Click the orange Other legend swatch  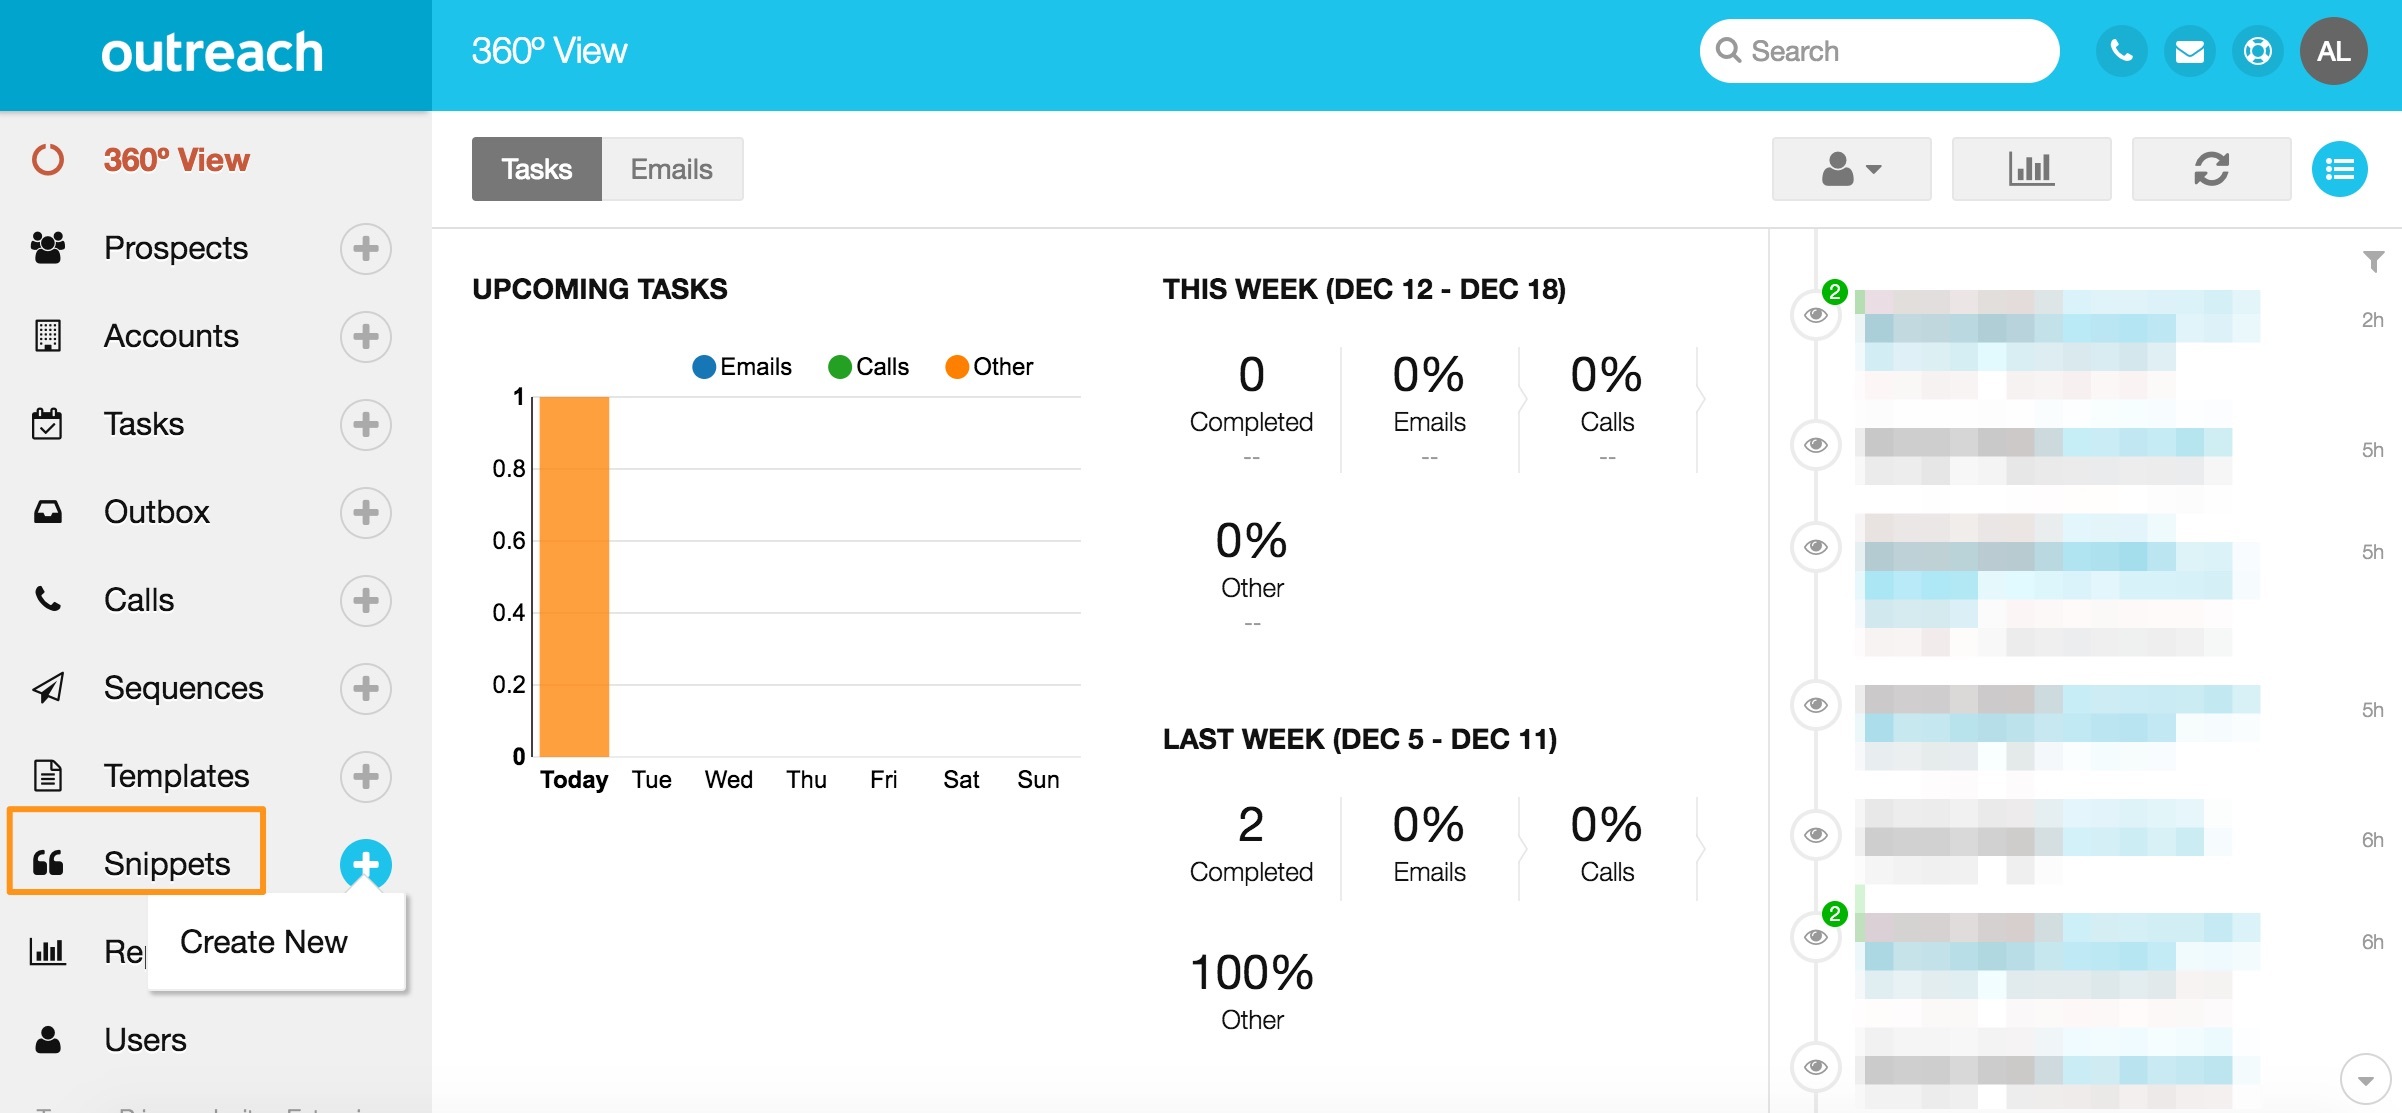click(957, 367)
